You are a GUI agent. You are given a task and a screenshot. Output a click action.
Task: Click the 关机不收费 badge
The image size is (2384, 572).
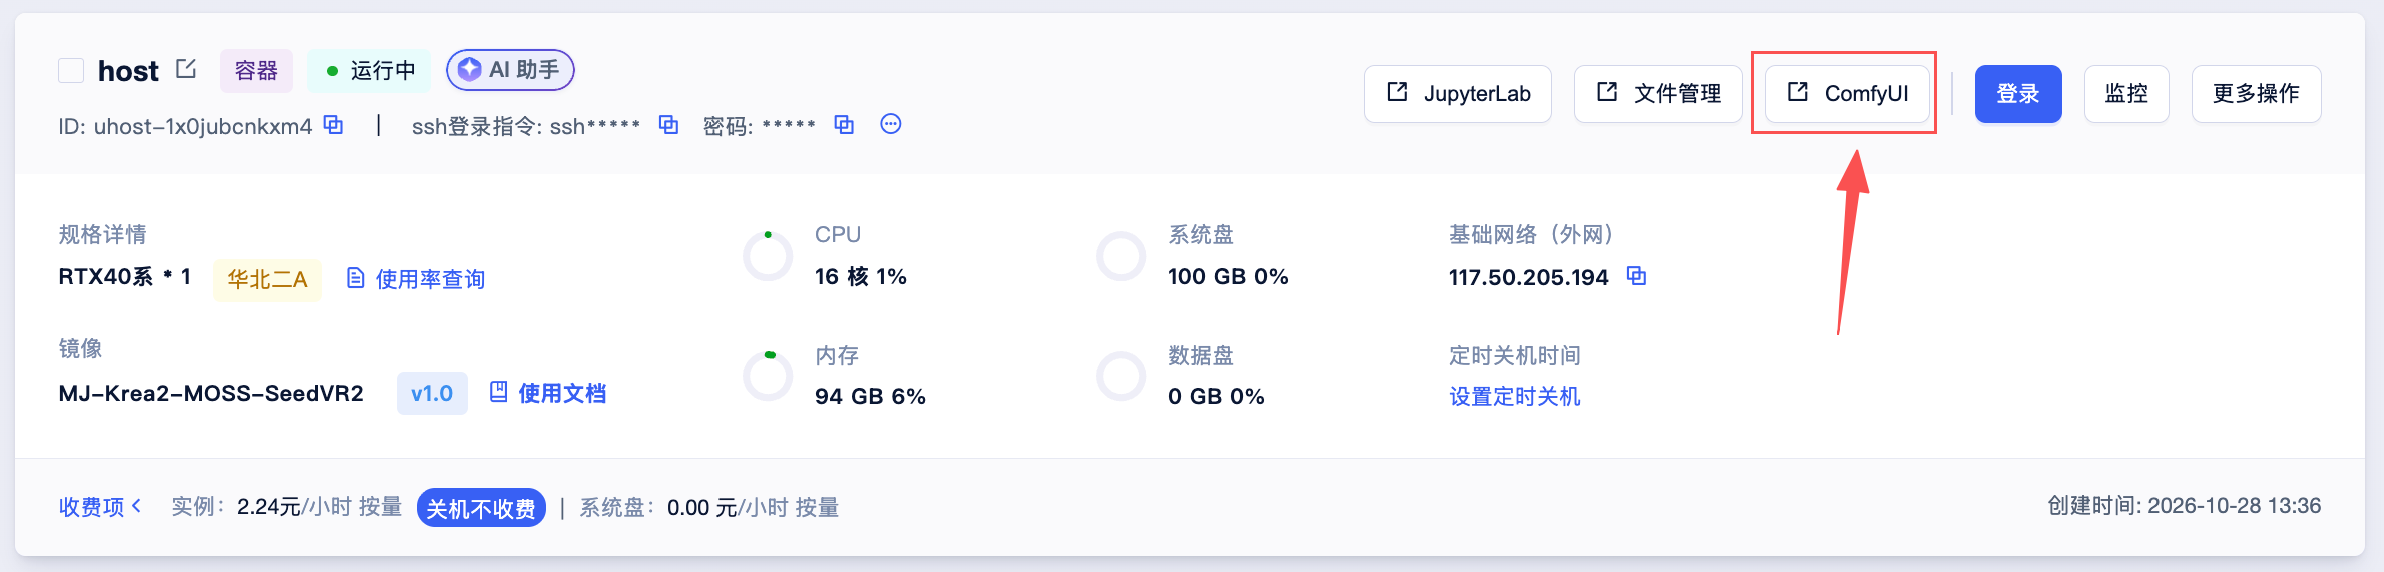(x=481, y=508)
